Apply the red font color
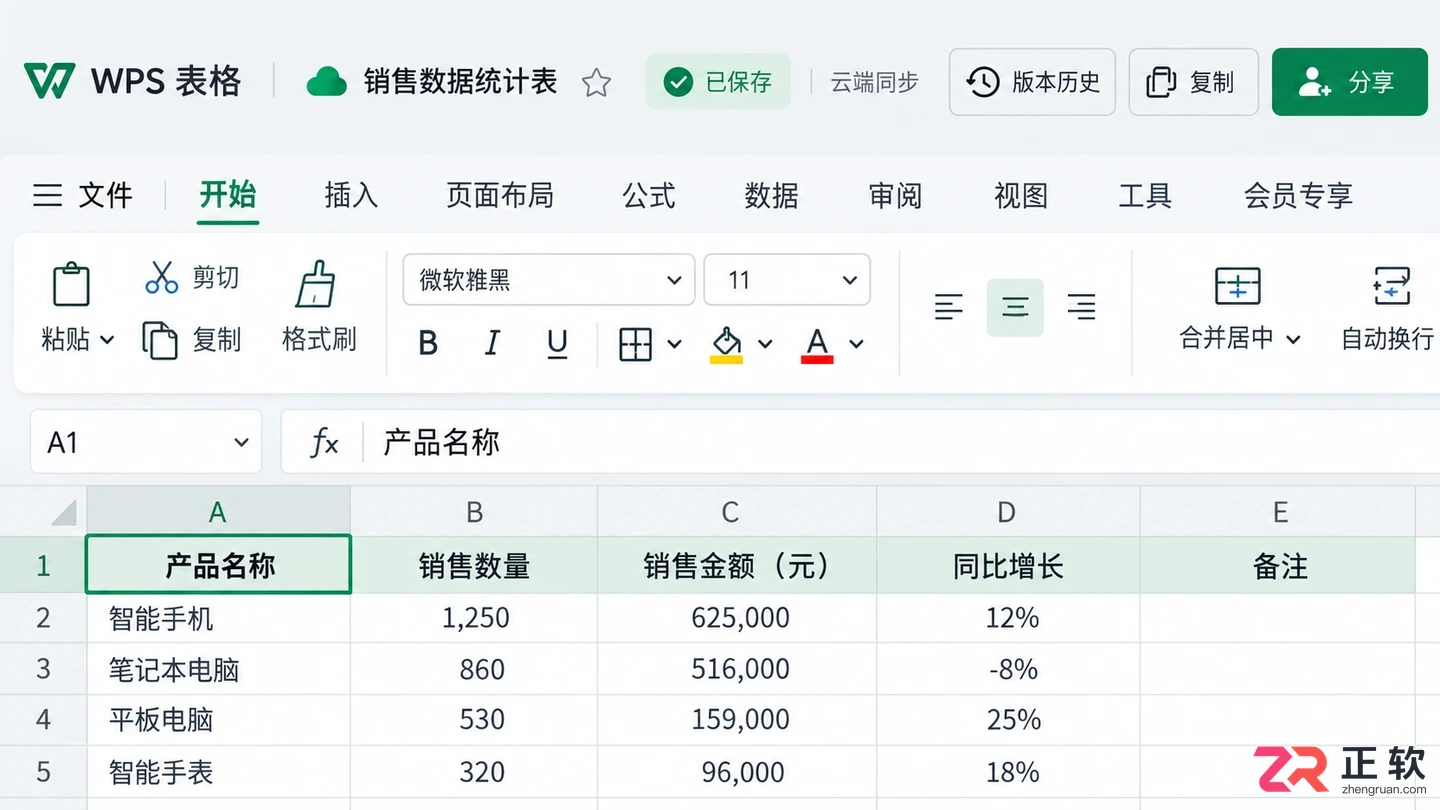Viewport: 1440px width, 810px height. (817, 344)
